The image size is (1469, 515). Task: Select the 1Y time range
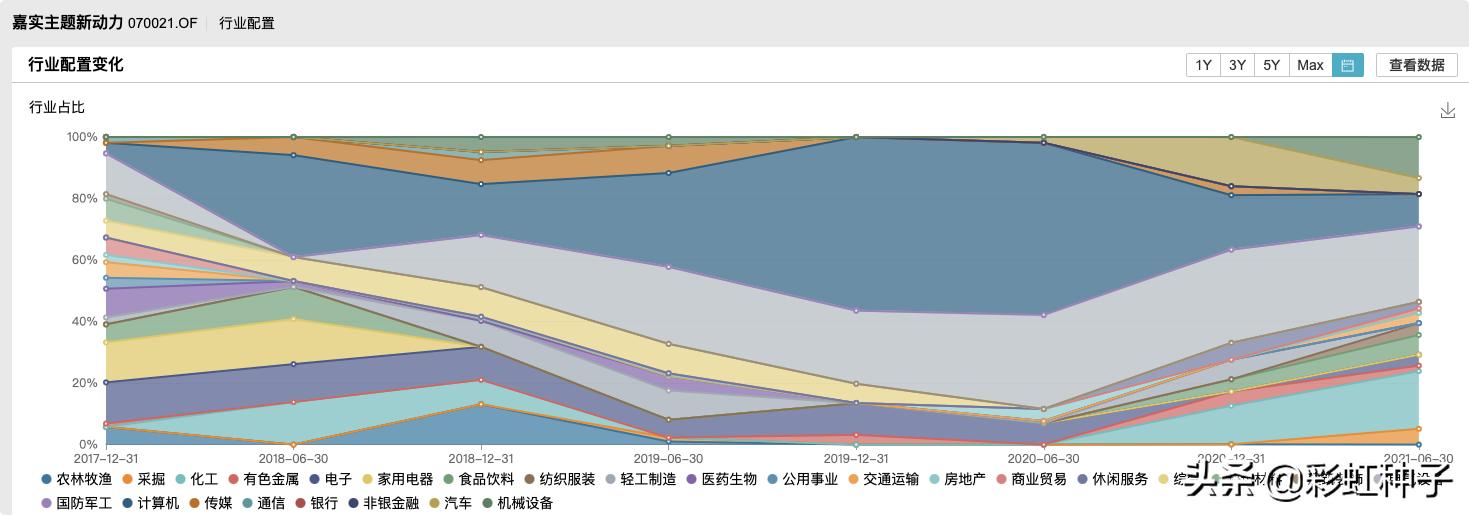click(x=1203, y=65)
